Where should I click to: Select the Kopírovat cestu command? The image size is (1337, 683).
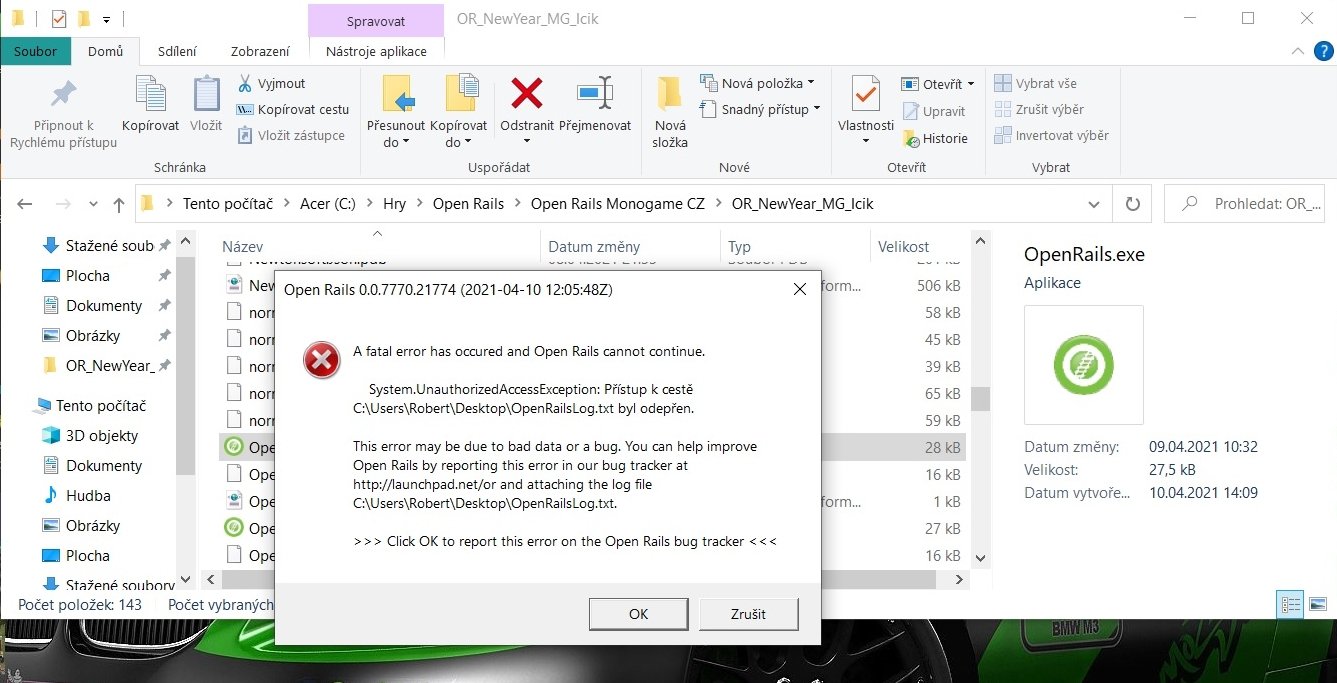tap(293, 109)
